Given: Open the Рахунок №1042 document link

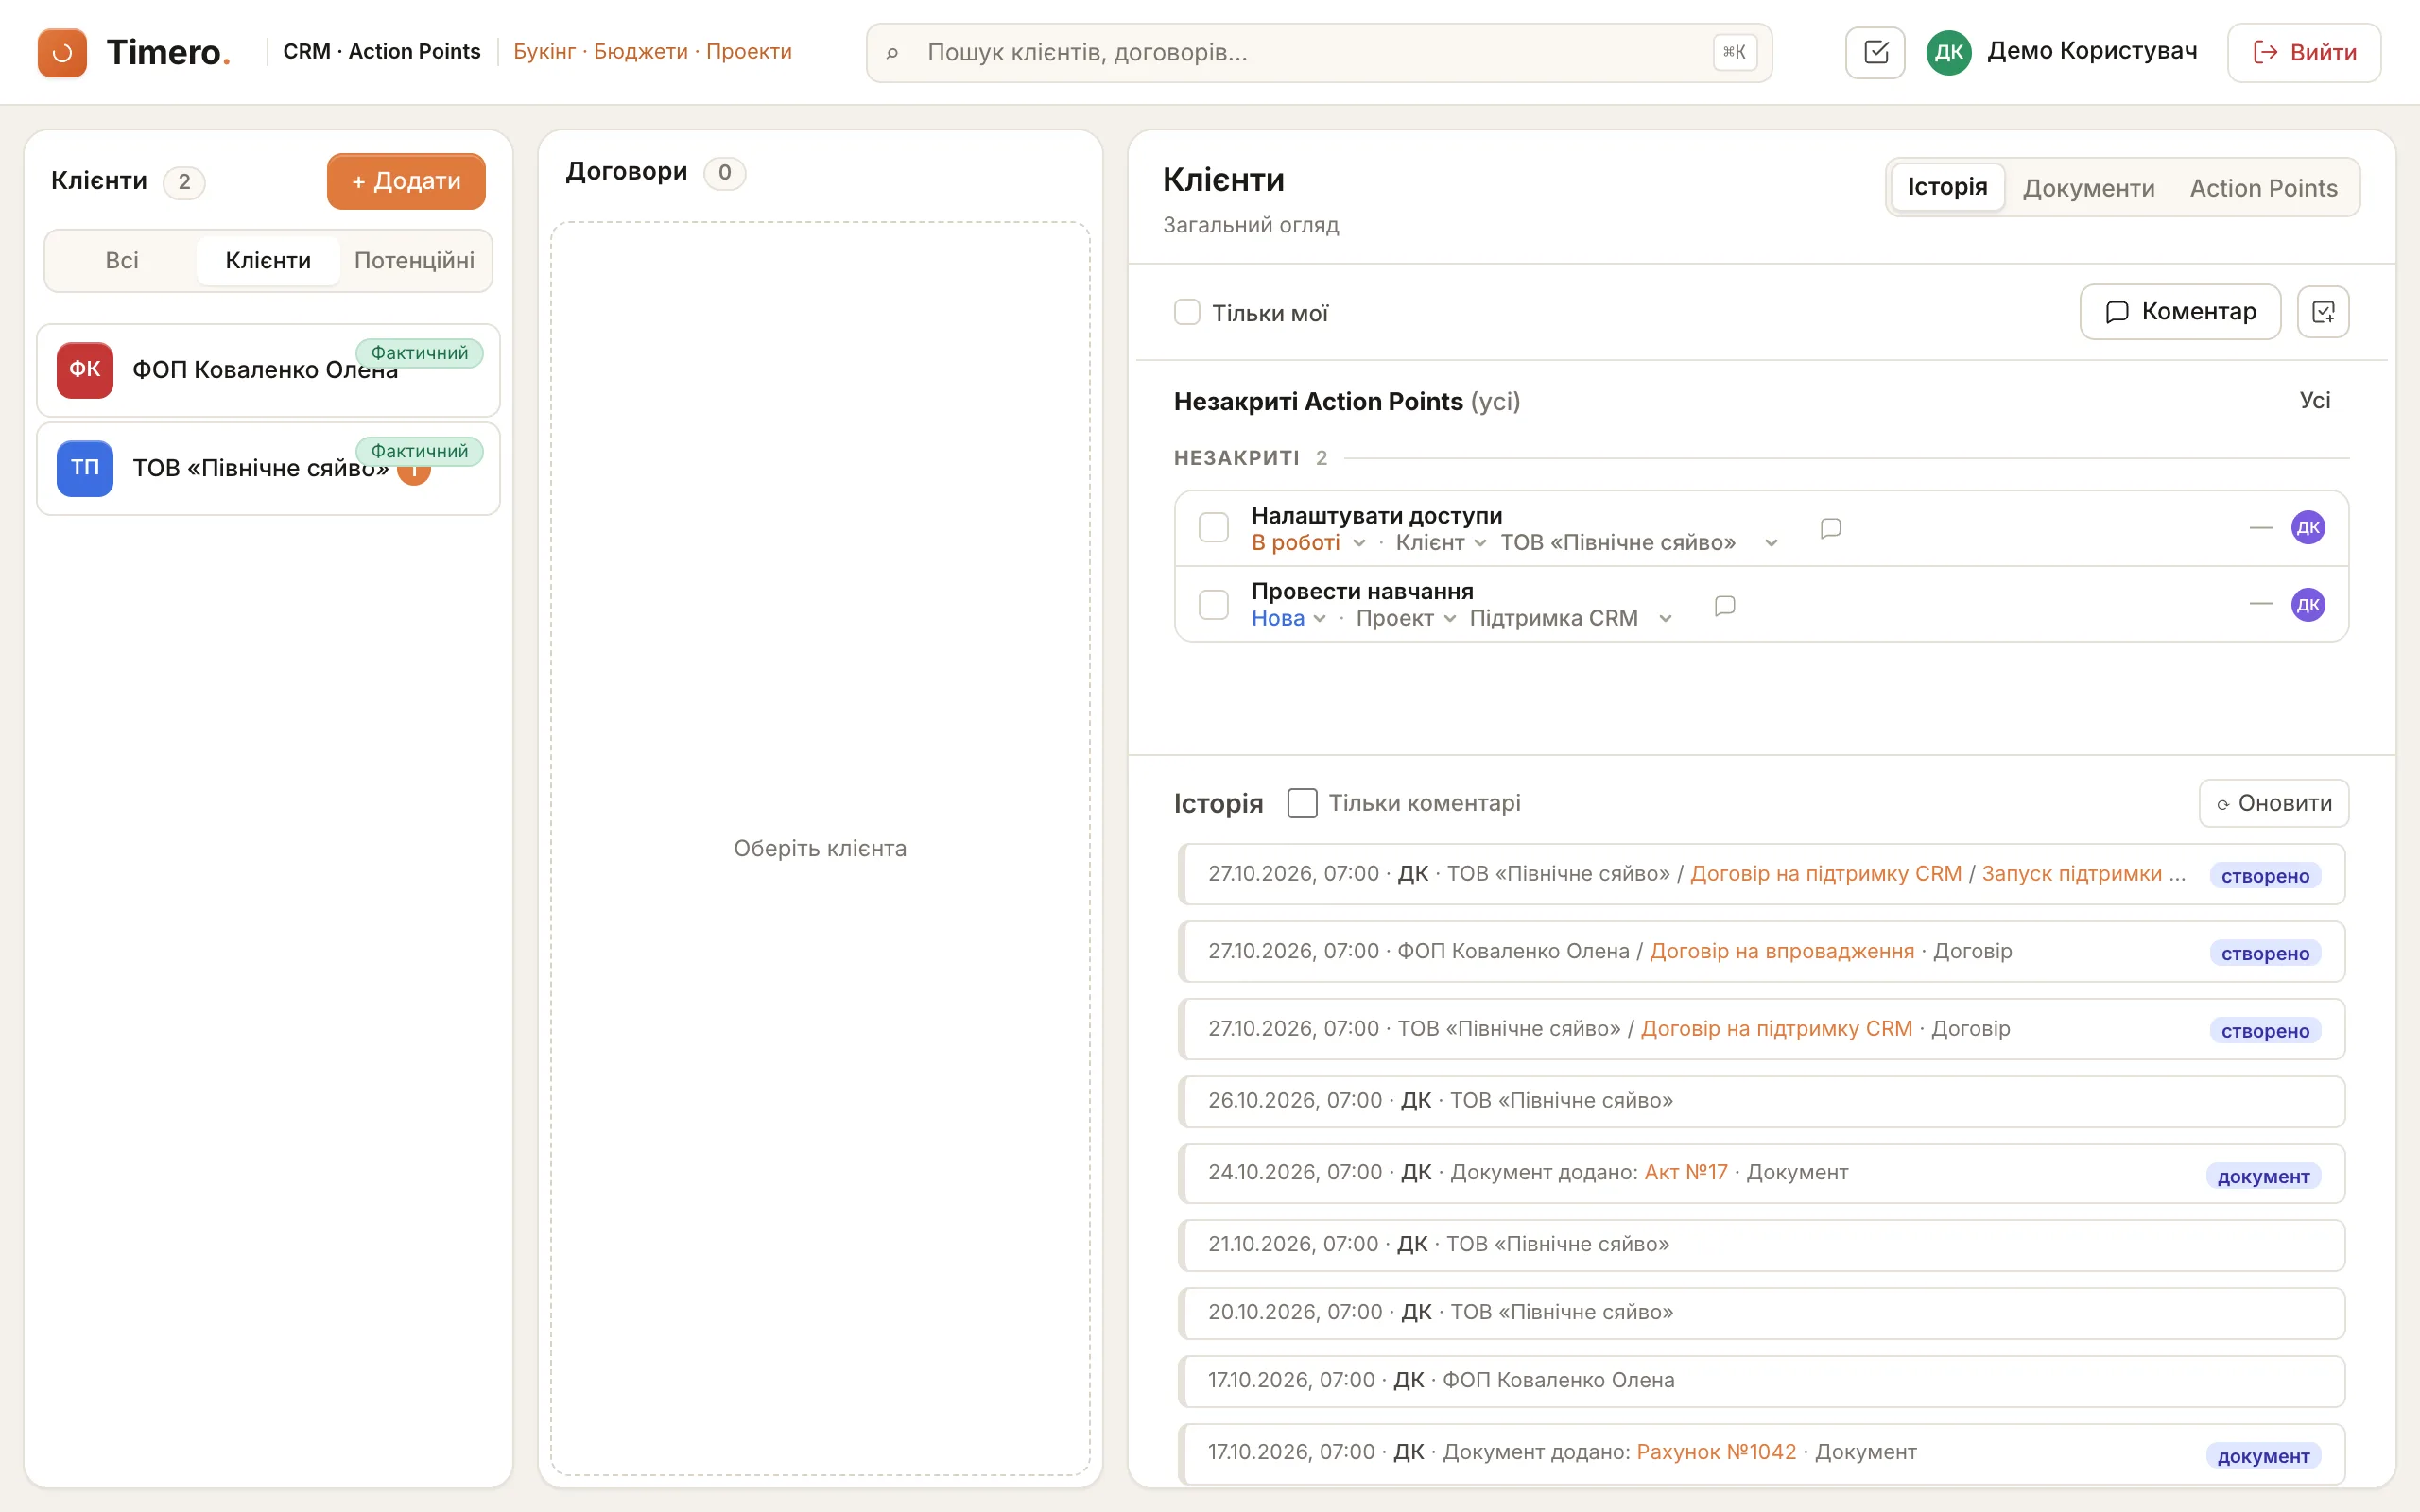Looking at the screenshot, I should point(1716,1452).
